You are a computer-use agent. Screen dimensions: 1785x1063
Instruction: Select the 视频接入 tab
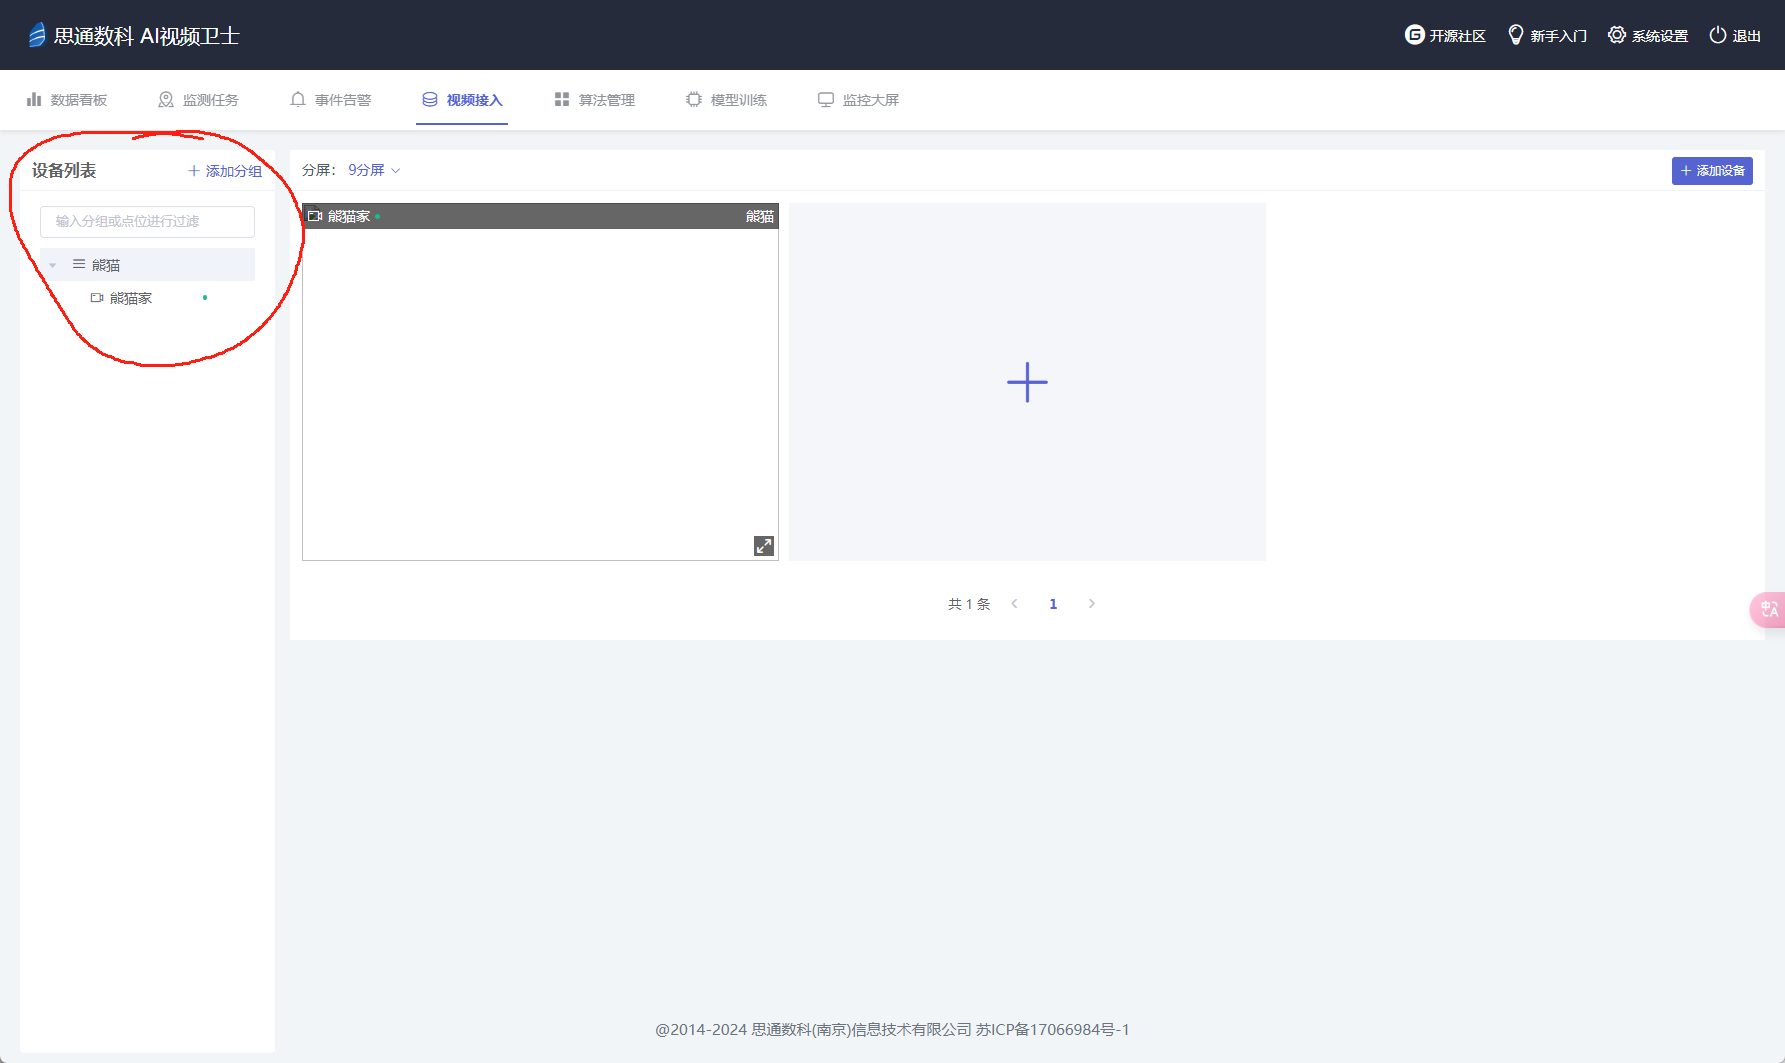pos(462,100)
